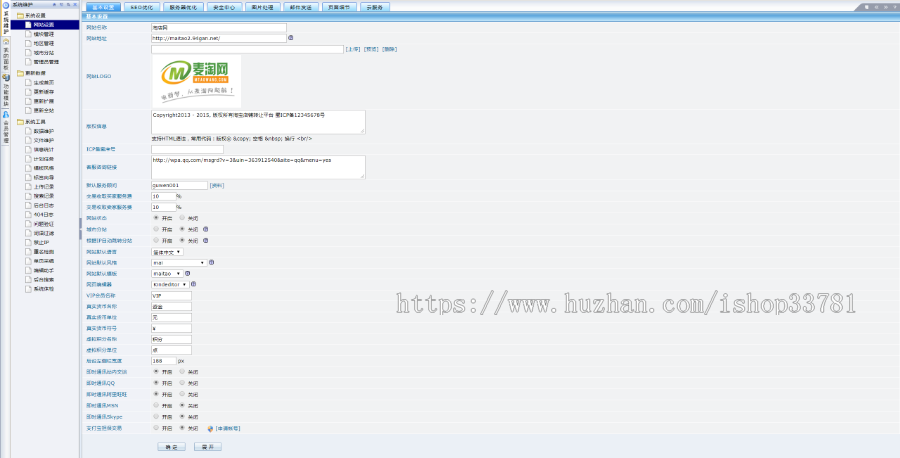This screenshot has width=900, height=458.
Task: Click the website URL input field
Action: [x=219, y=38]
